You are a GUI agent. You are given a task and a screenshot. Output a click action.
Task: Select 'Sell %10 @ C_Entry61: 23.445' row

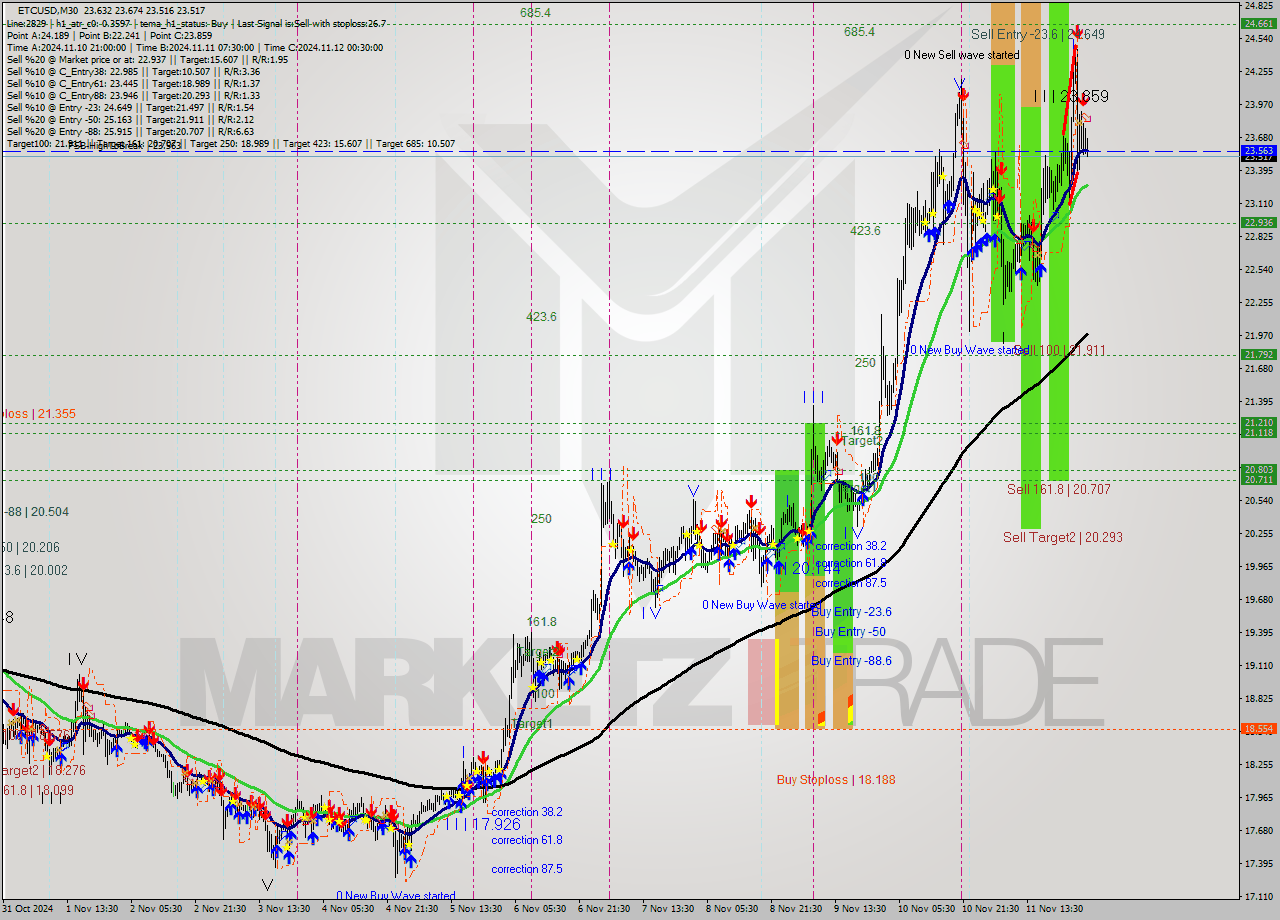click(x=133, y=83)
